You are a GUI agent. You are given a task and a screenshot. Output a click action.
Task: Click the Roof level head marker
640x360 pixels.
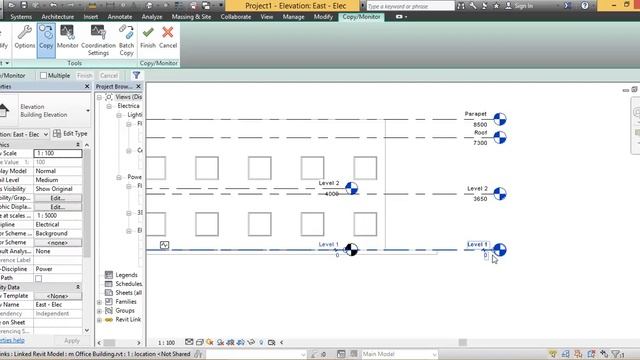(x=500, y=138)
